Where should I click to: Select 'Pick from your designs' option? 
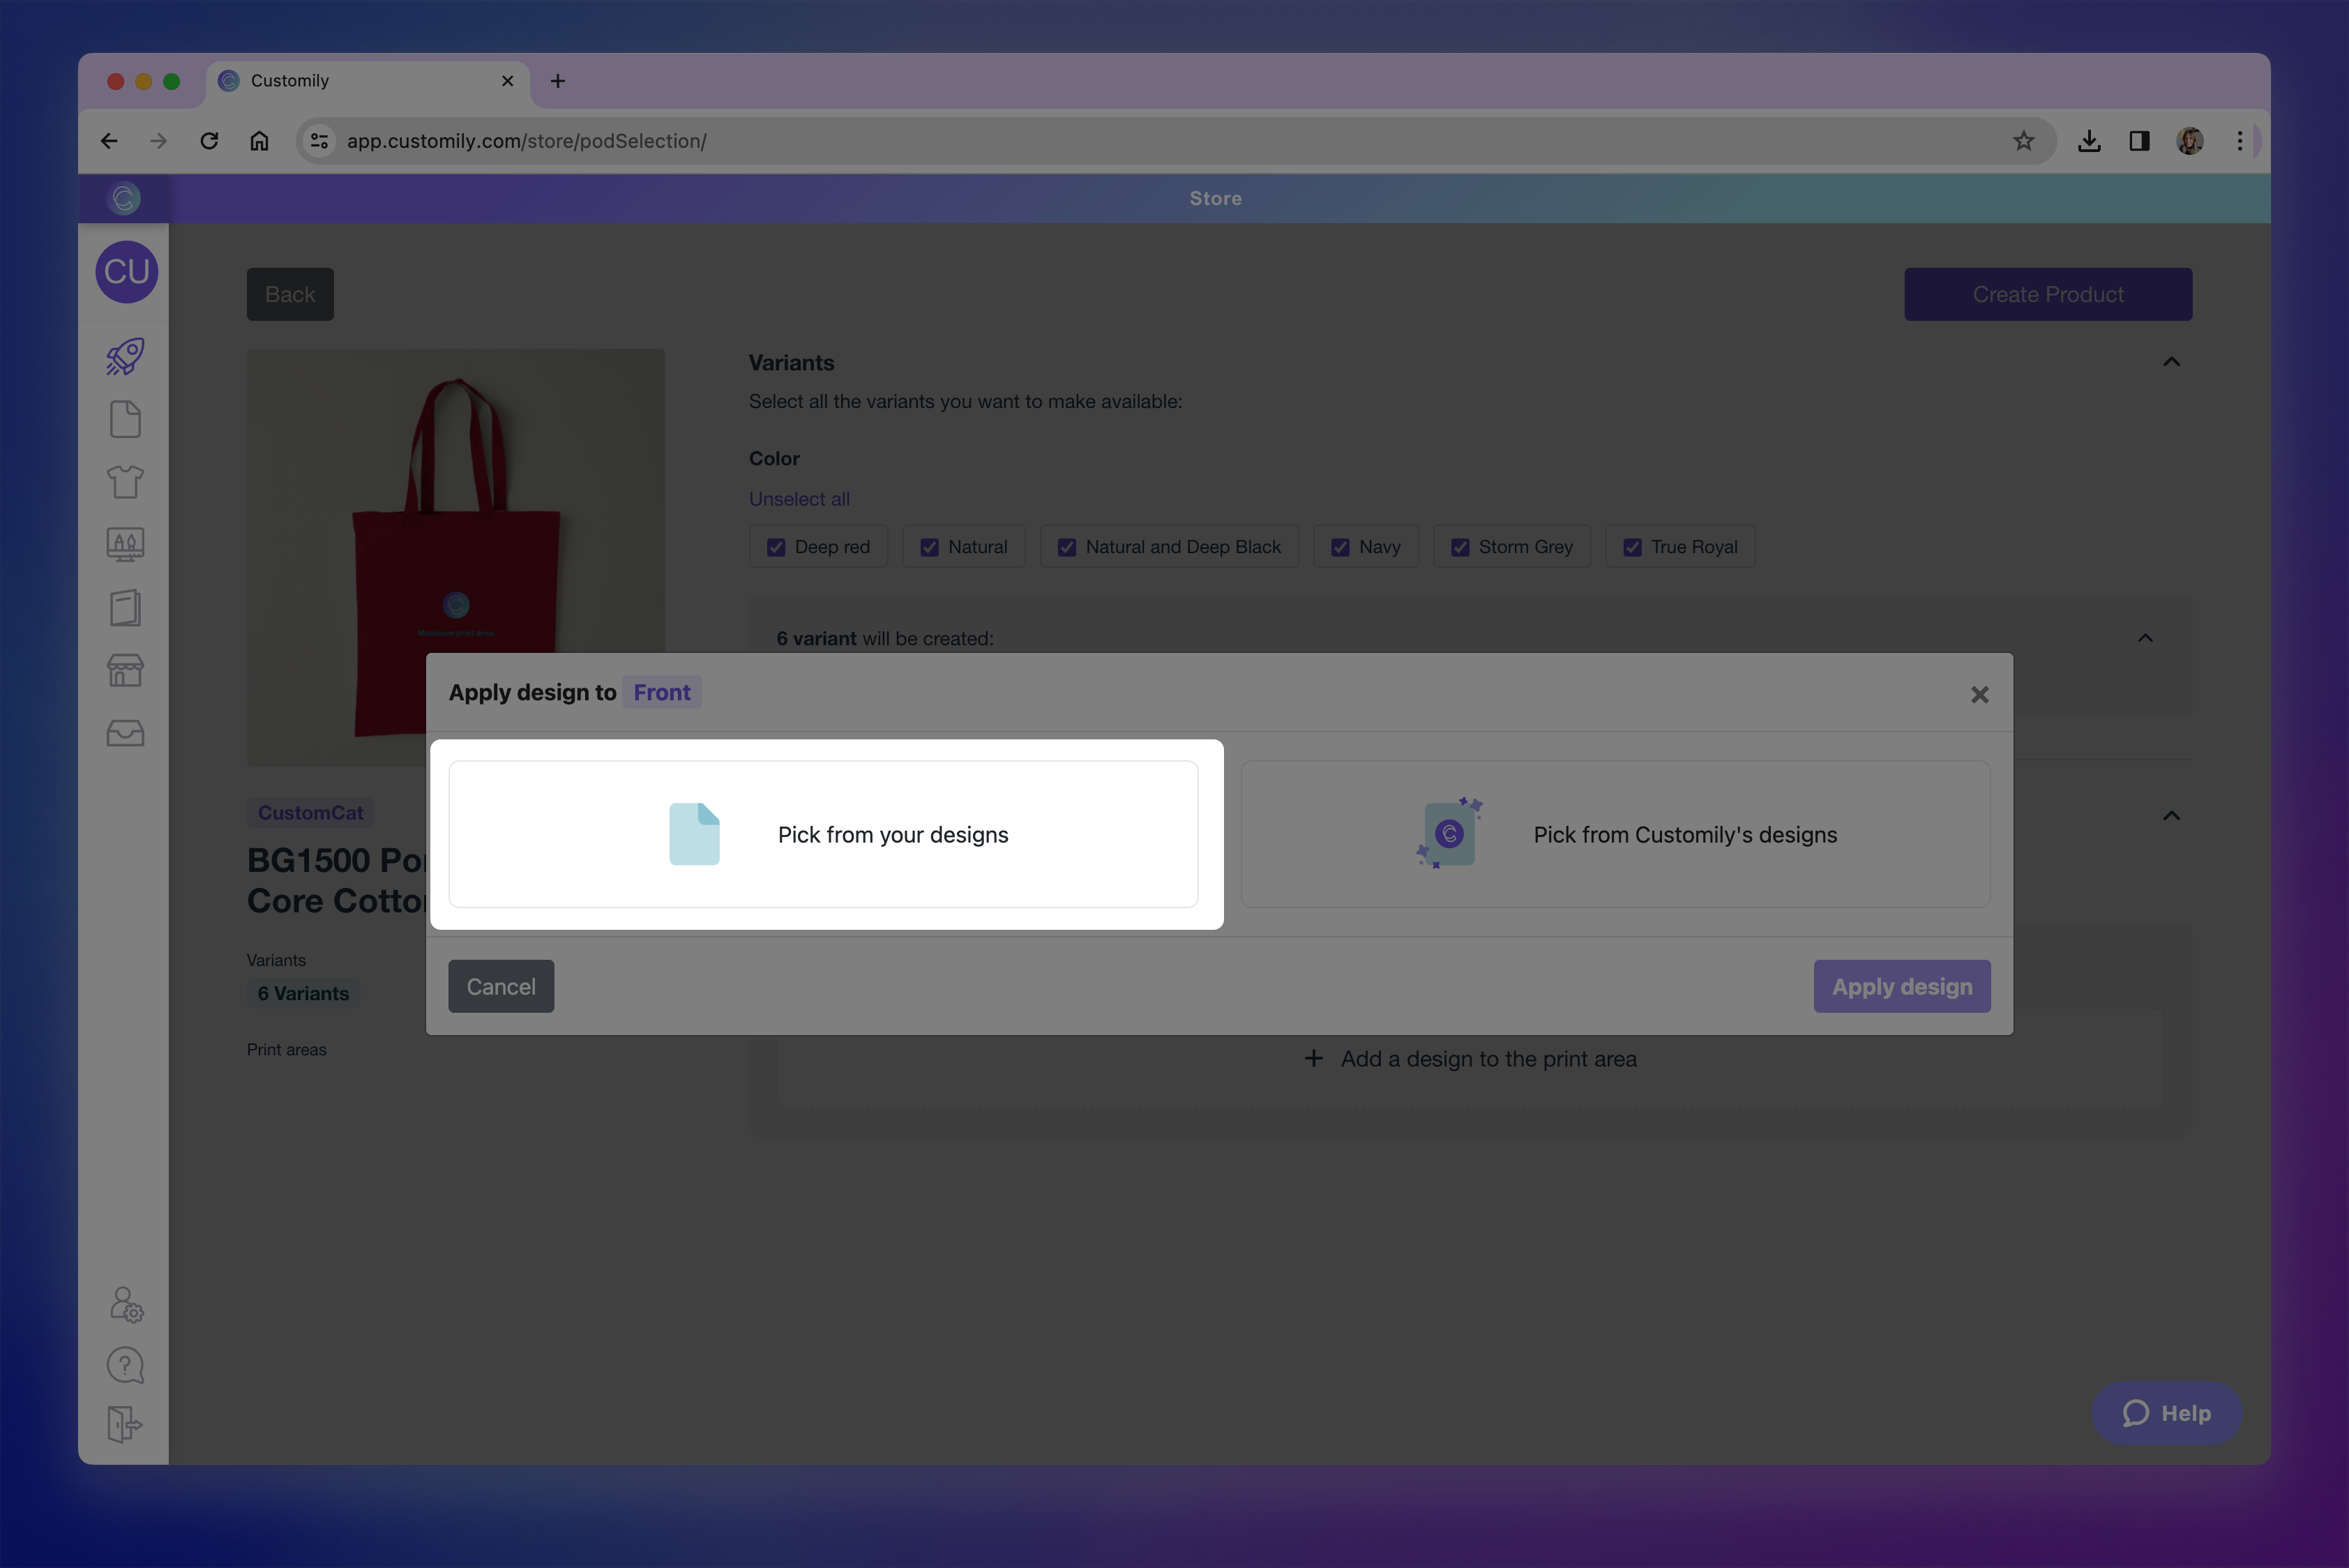(x=823, y=834)
